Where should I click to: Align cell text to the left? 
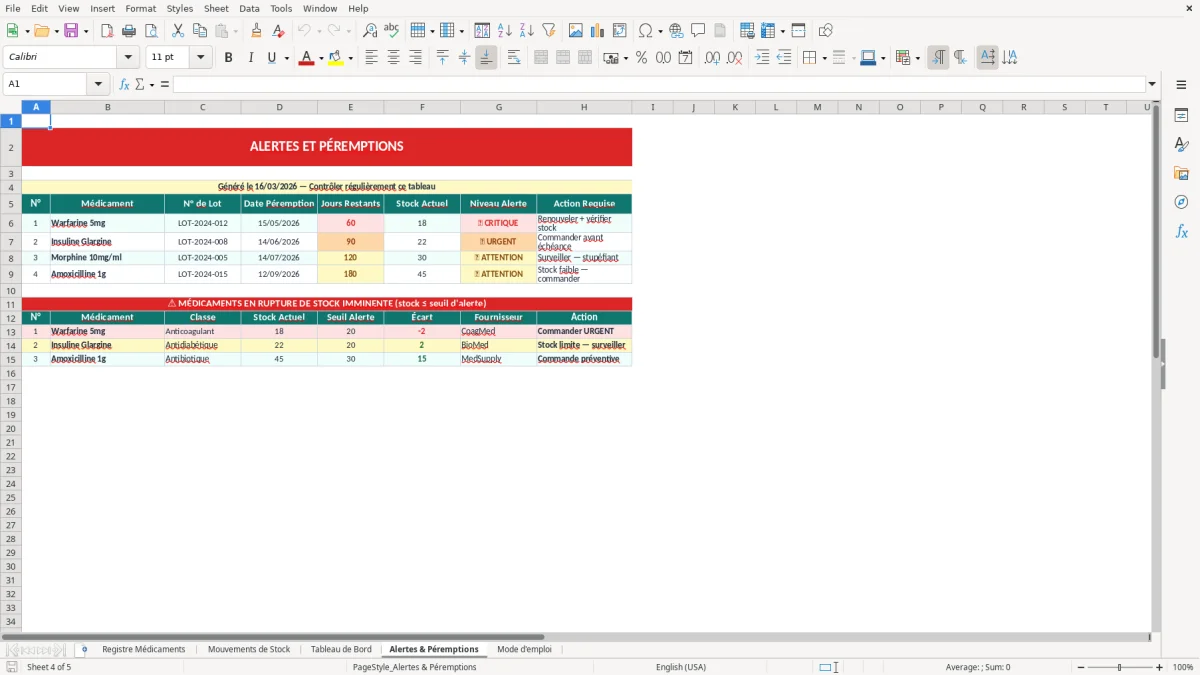372,57
